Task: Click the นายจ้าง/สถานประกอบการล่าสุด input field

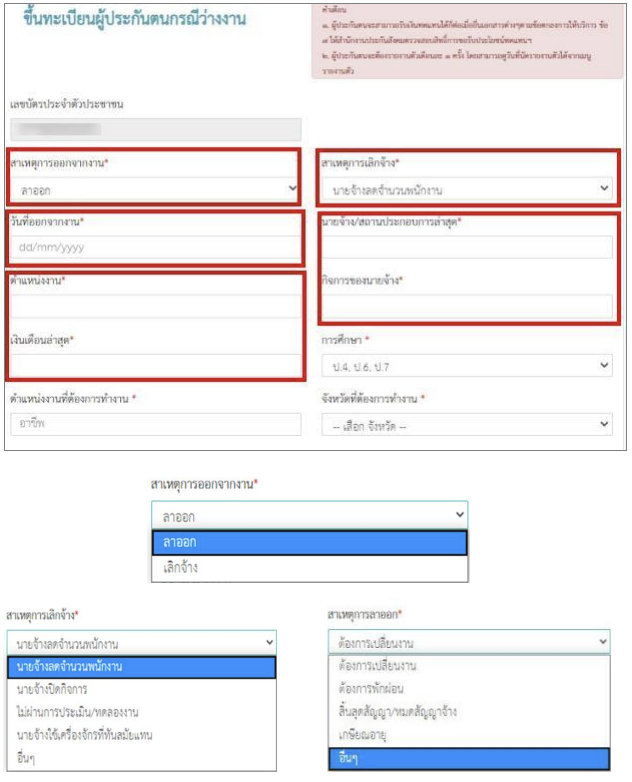Action: click(467, 247)
